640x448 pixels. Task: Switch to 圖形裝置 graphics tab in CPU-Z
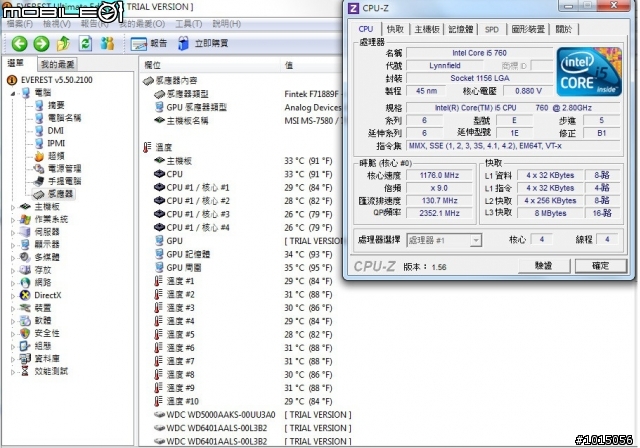point(528,29)
